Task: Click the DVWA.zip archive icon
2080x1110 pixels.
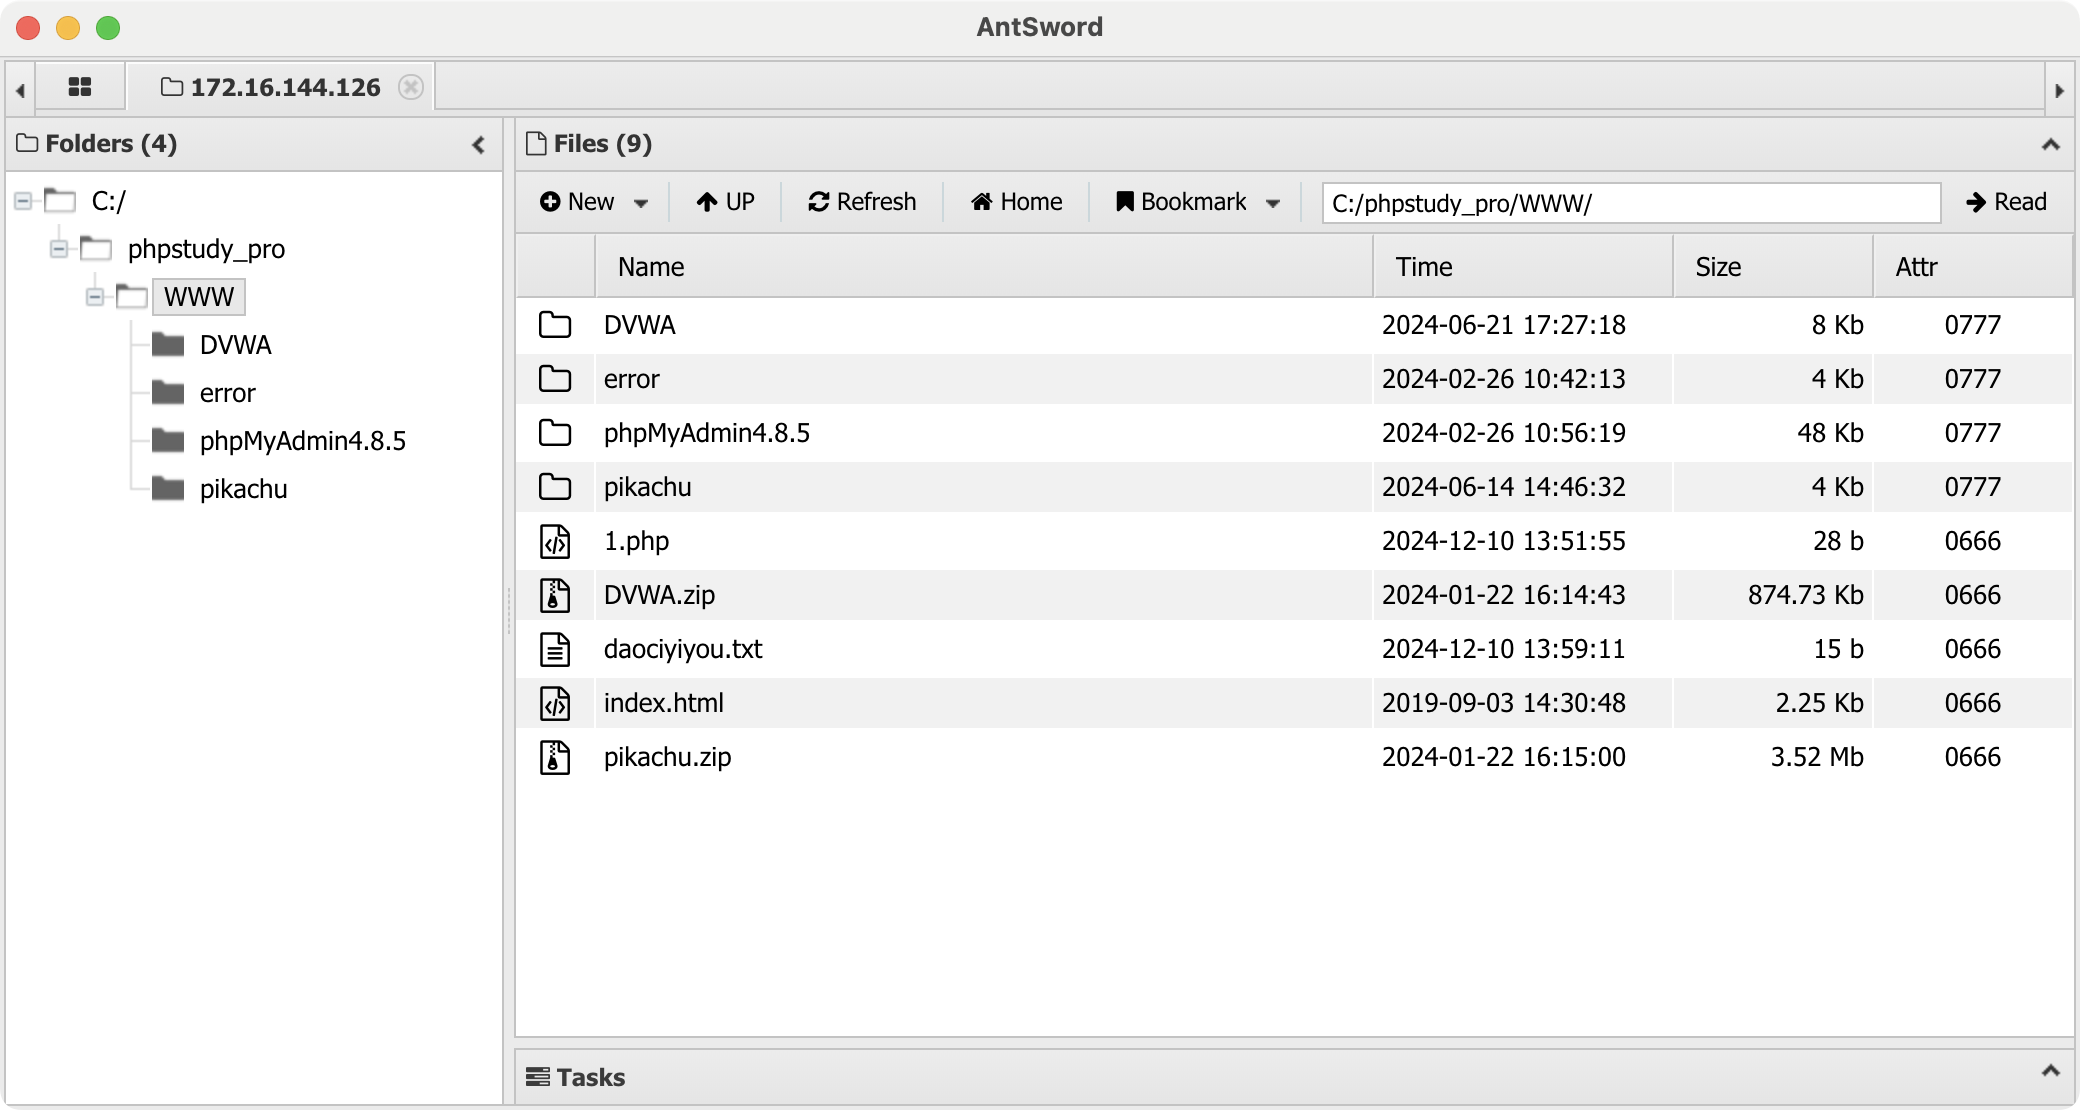Action: coord(555,595)
